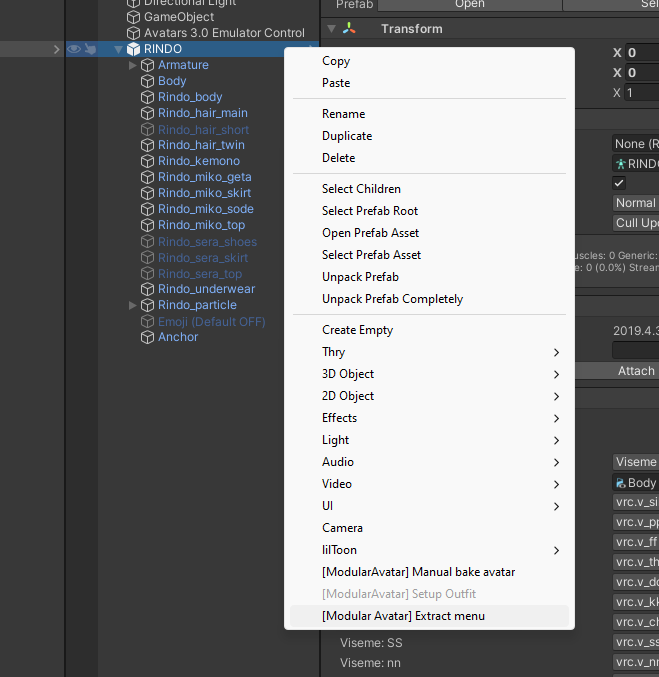The width and height of the screenshot is (659, 677).
Task: Open the Cull Update culling dropdown
Action: 636,223
